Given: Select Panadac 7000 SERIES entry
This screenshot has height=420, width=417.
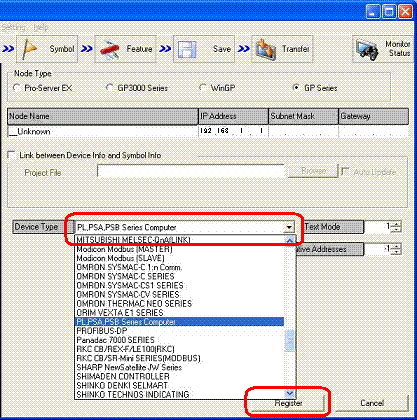Looking at the screenshot, I should coord(180,340).
